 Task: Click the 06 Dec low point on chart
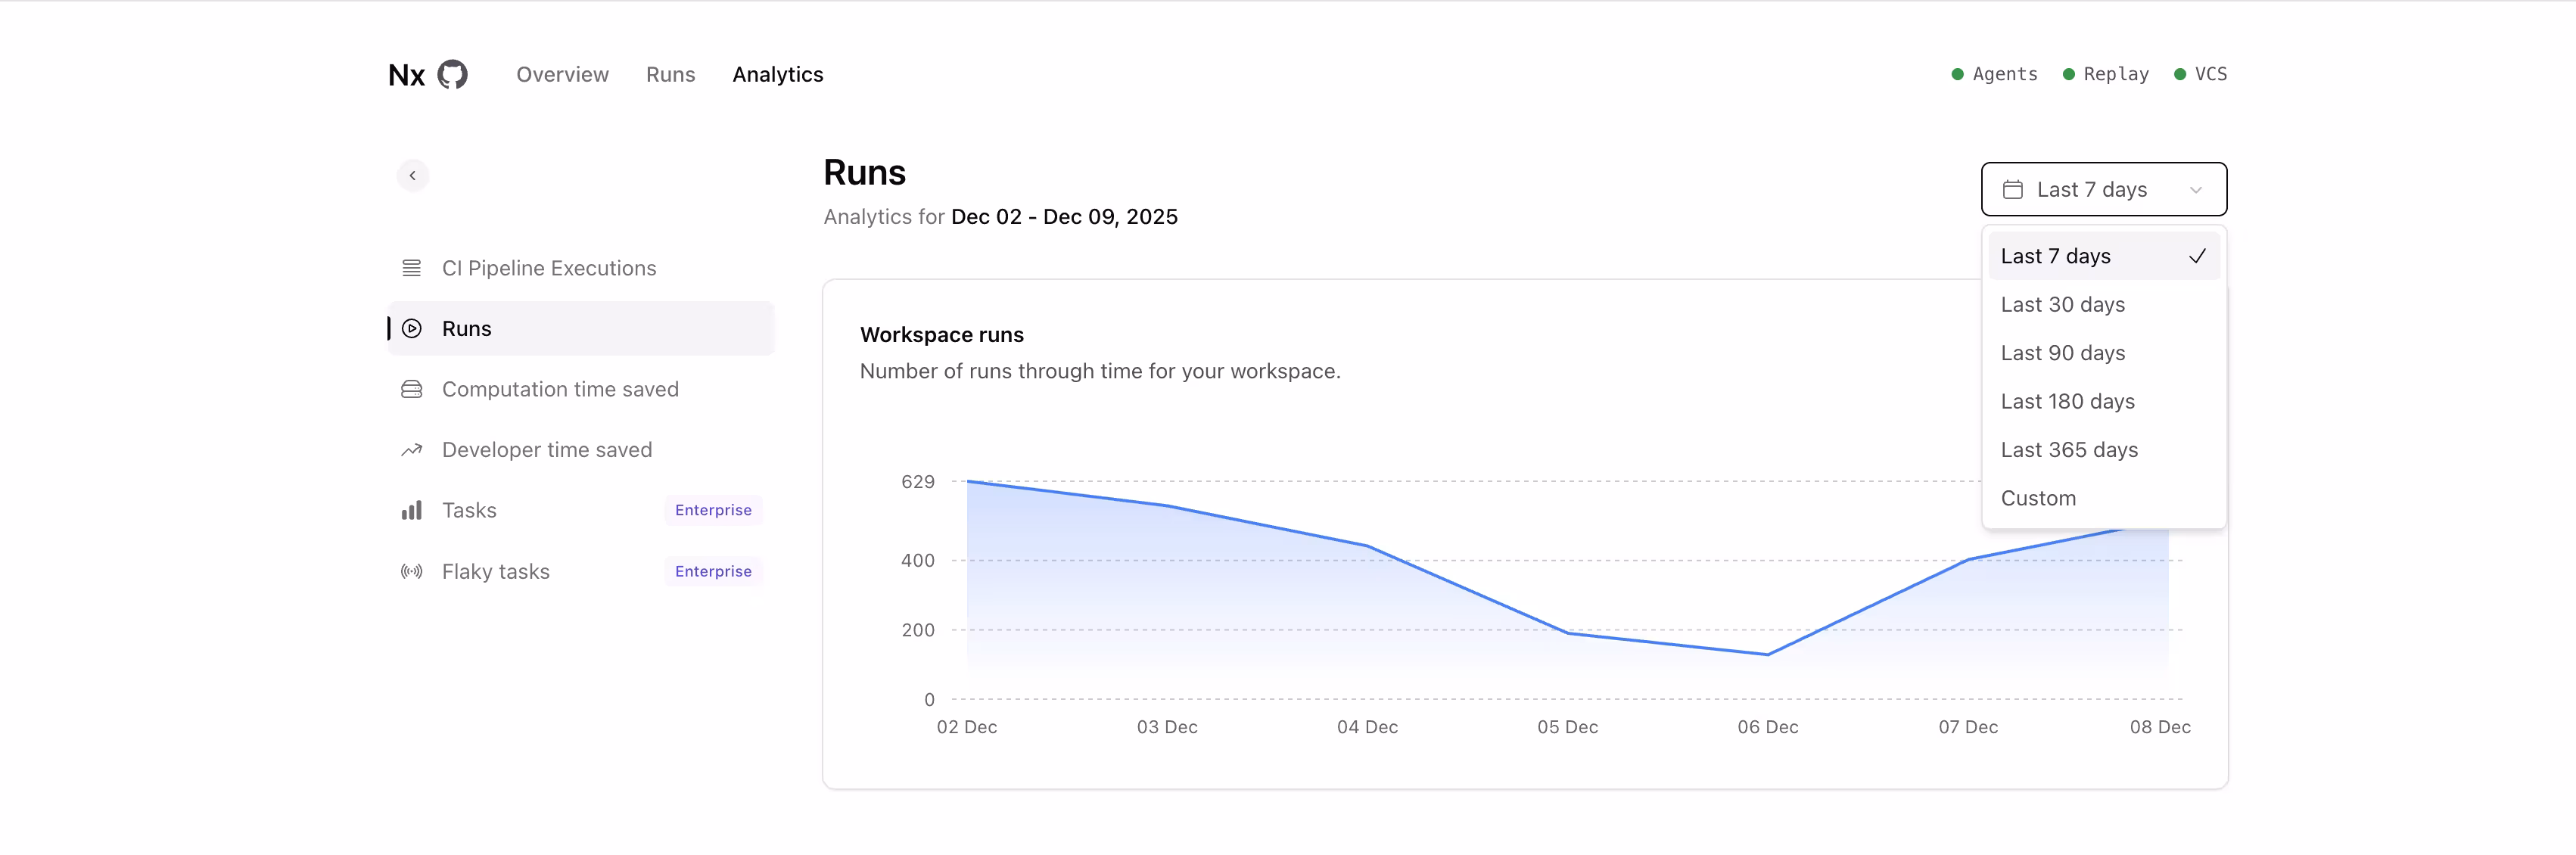[1767, 654]
